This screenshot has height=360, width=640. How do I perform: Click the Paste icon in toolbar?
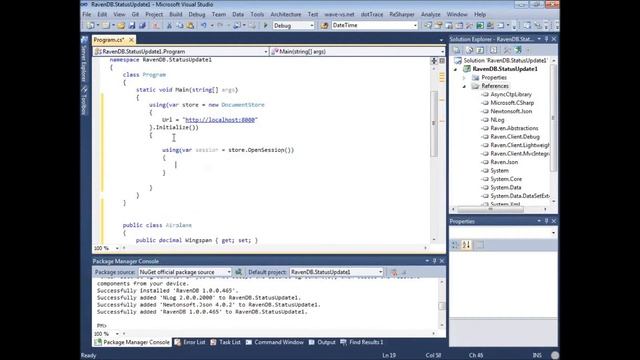point(190,26)
